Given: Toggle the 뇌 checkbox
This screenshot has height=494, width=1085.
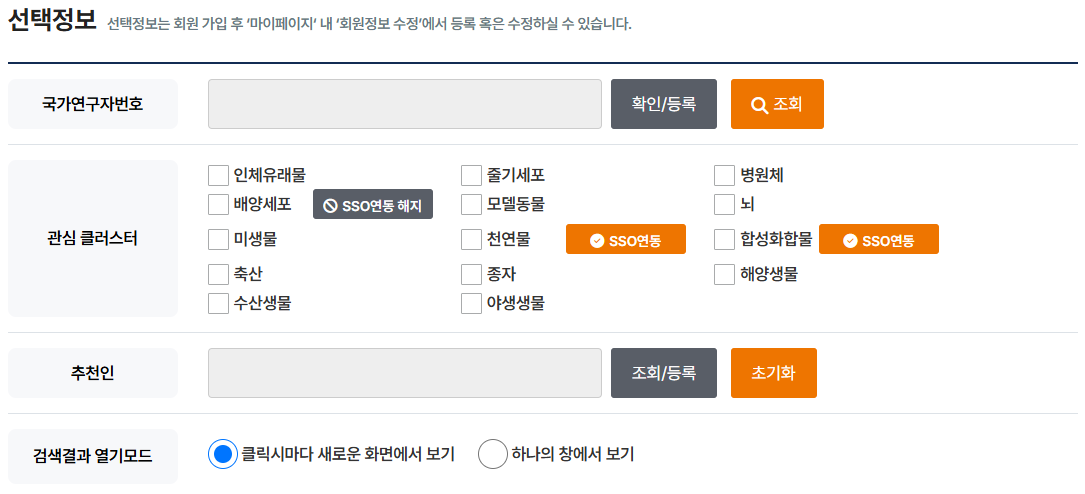Looking at the screenshot, I should (x=724, y=205).
